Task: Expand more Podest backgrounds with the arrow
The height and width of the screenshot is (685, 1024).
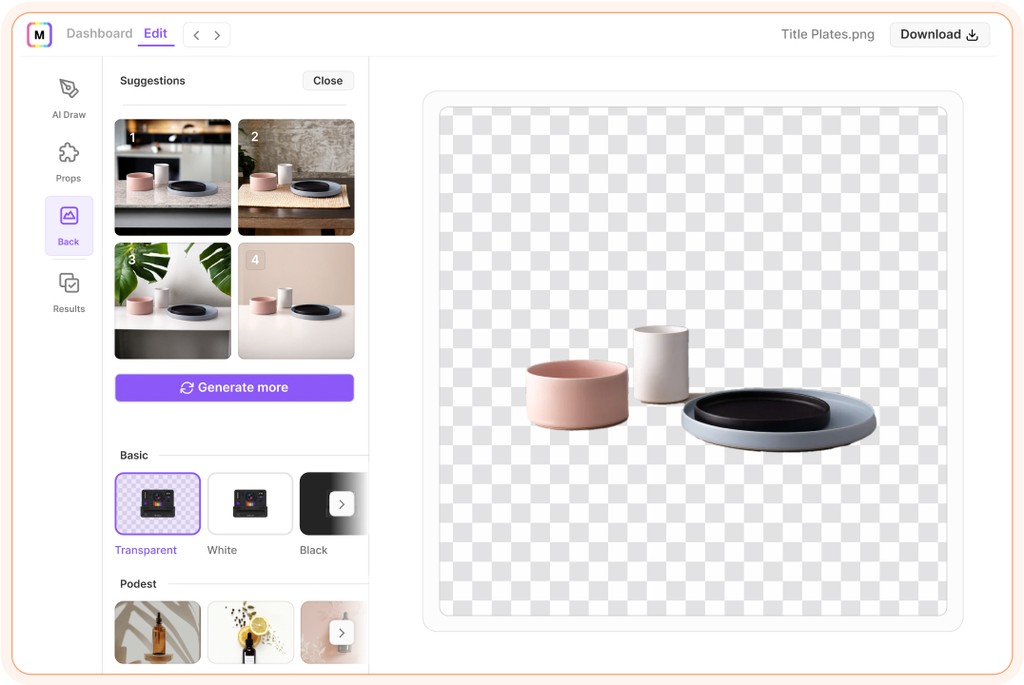Action: [342, 633]
